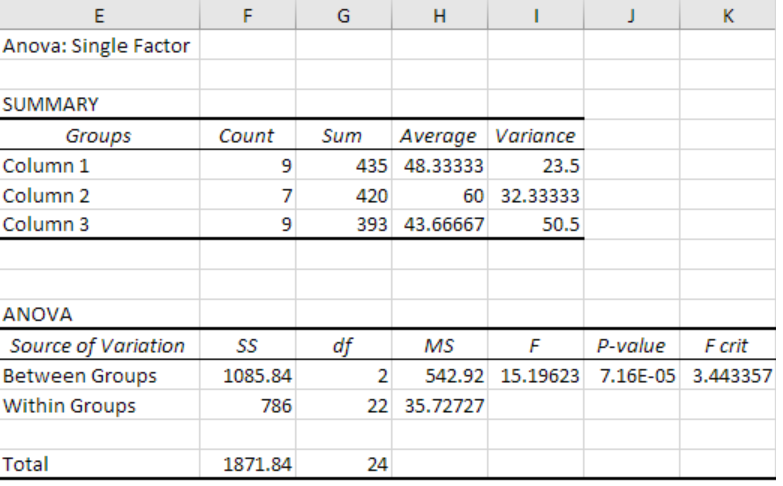The width and height of the screenshot is (783, 486).
Task: Select column header K
Action: click(x=728, y=15)
